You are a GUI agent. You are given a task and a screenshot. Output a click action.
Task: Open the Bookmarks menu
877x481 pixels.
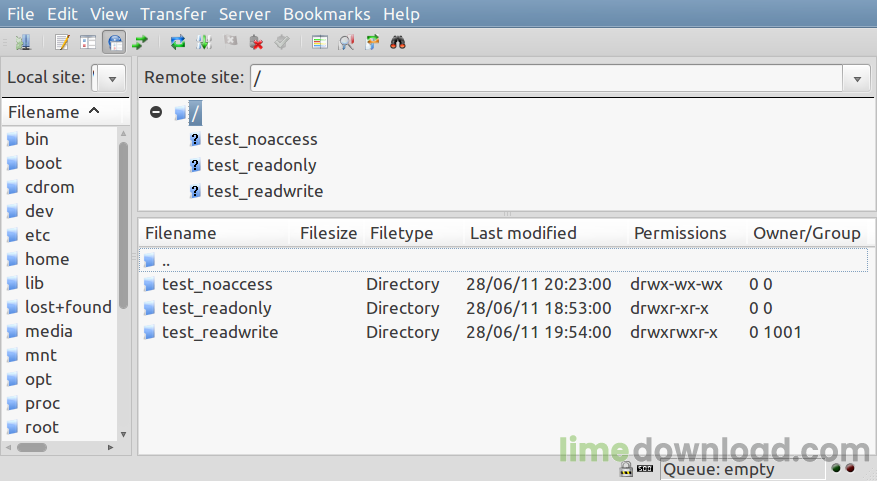click(x=327, y=14)
